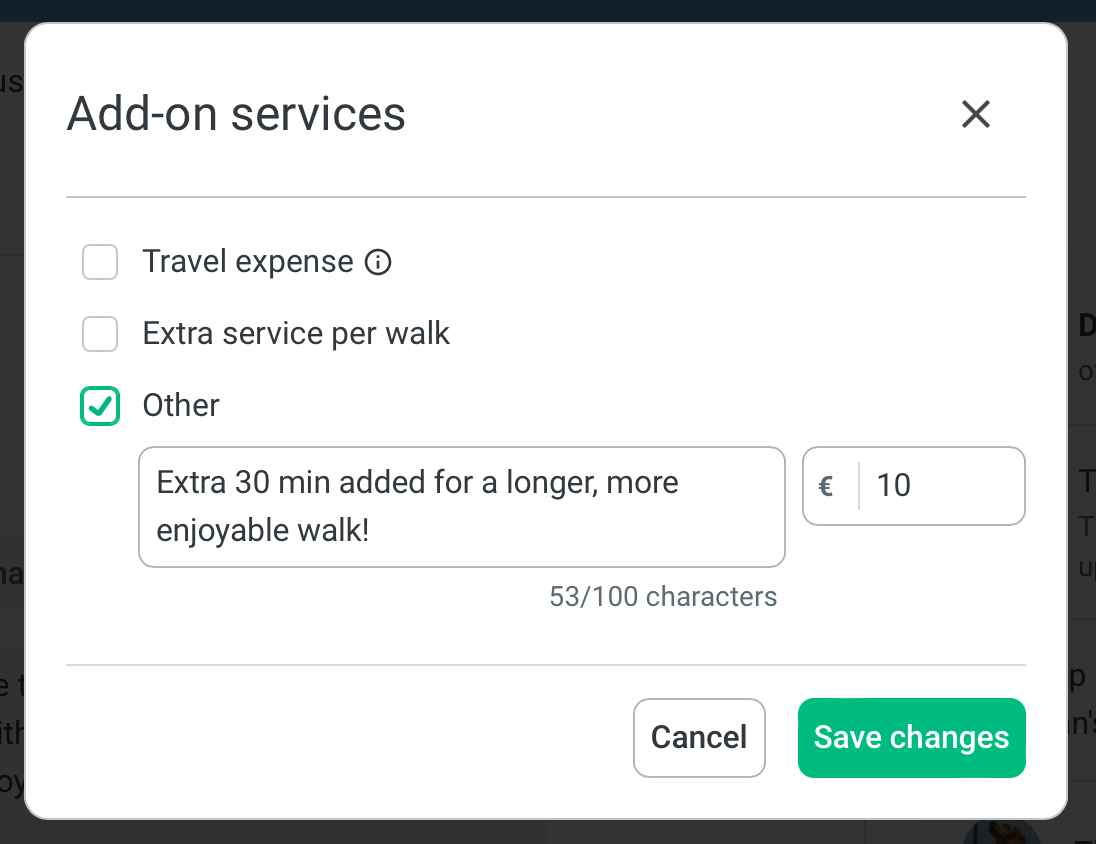1096x844 pixels.
Task: Click the Travel expense info icon
Action: point(378,263)
